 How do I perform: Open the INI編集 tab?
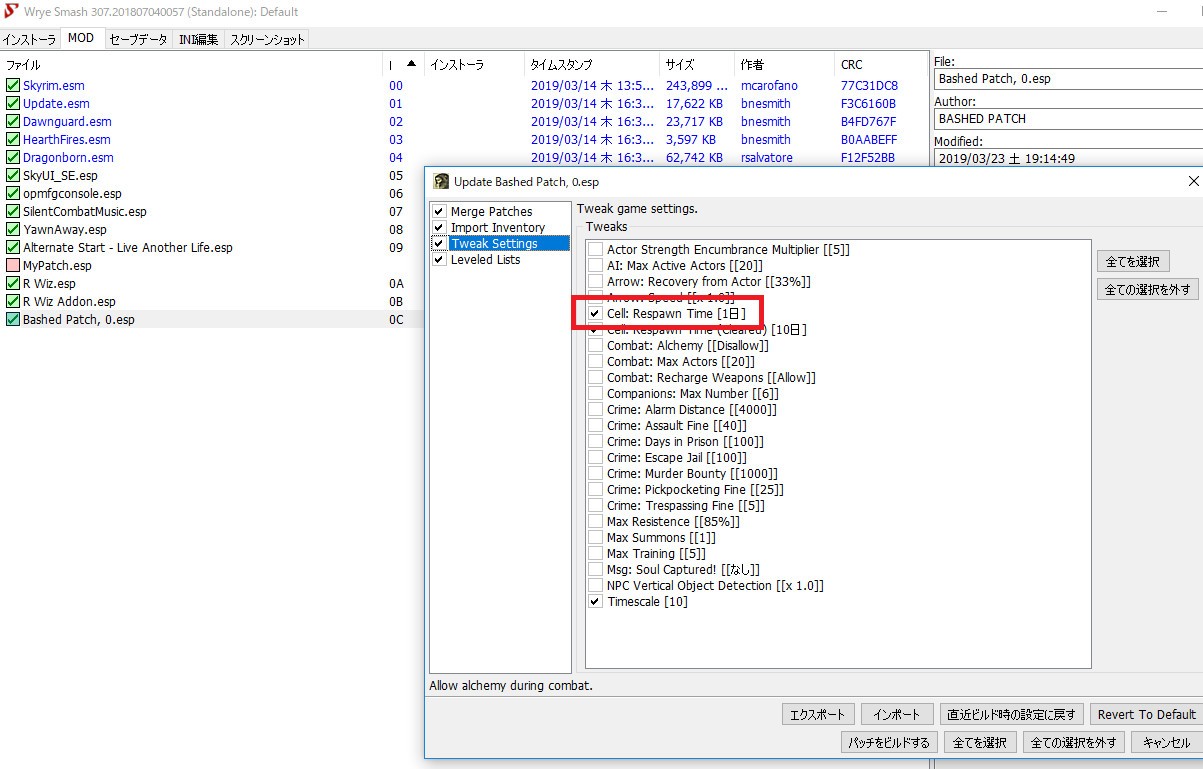pos(198,39)
